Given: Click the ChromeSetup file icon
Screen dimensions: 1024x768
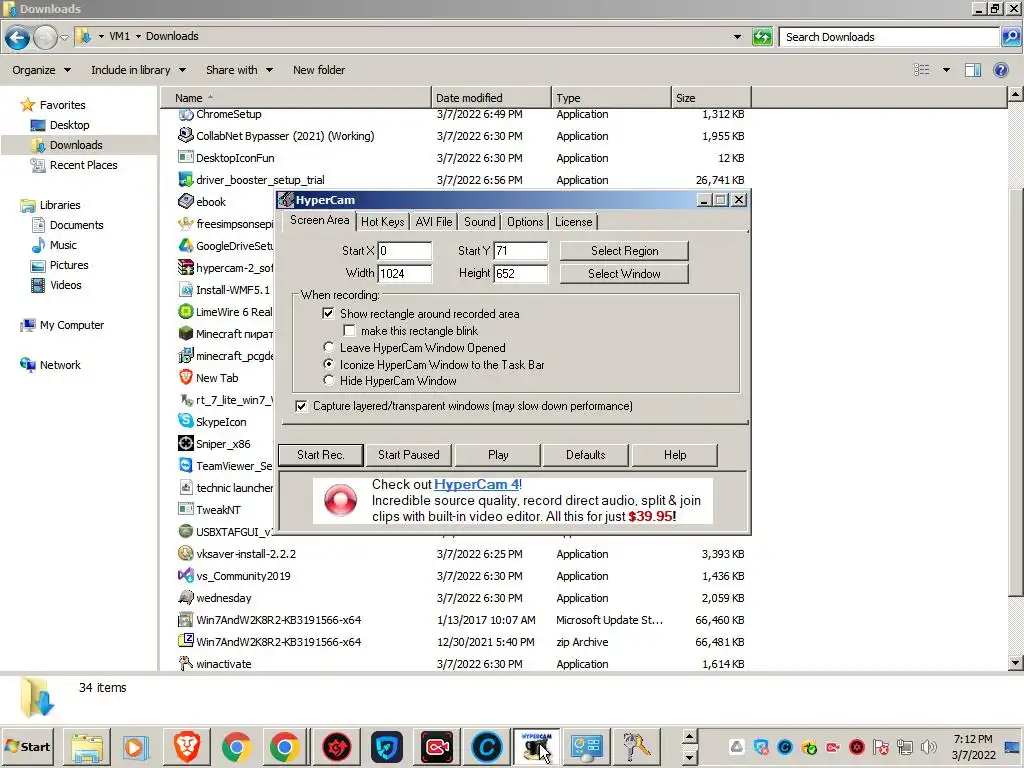Looking at the screenshot, I should click(185, 114).
